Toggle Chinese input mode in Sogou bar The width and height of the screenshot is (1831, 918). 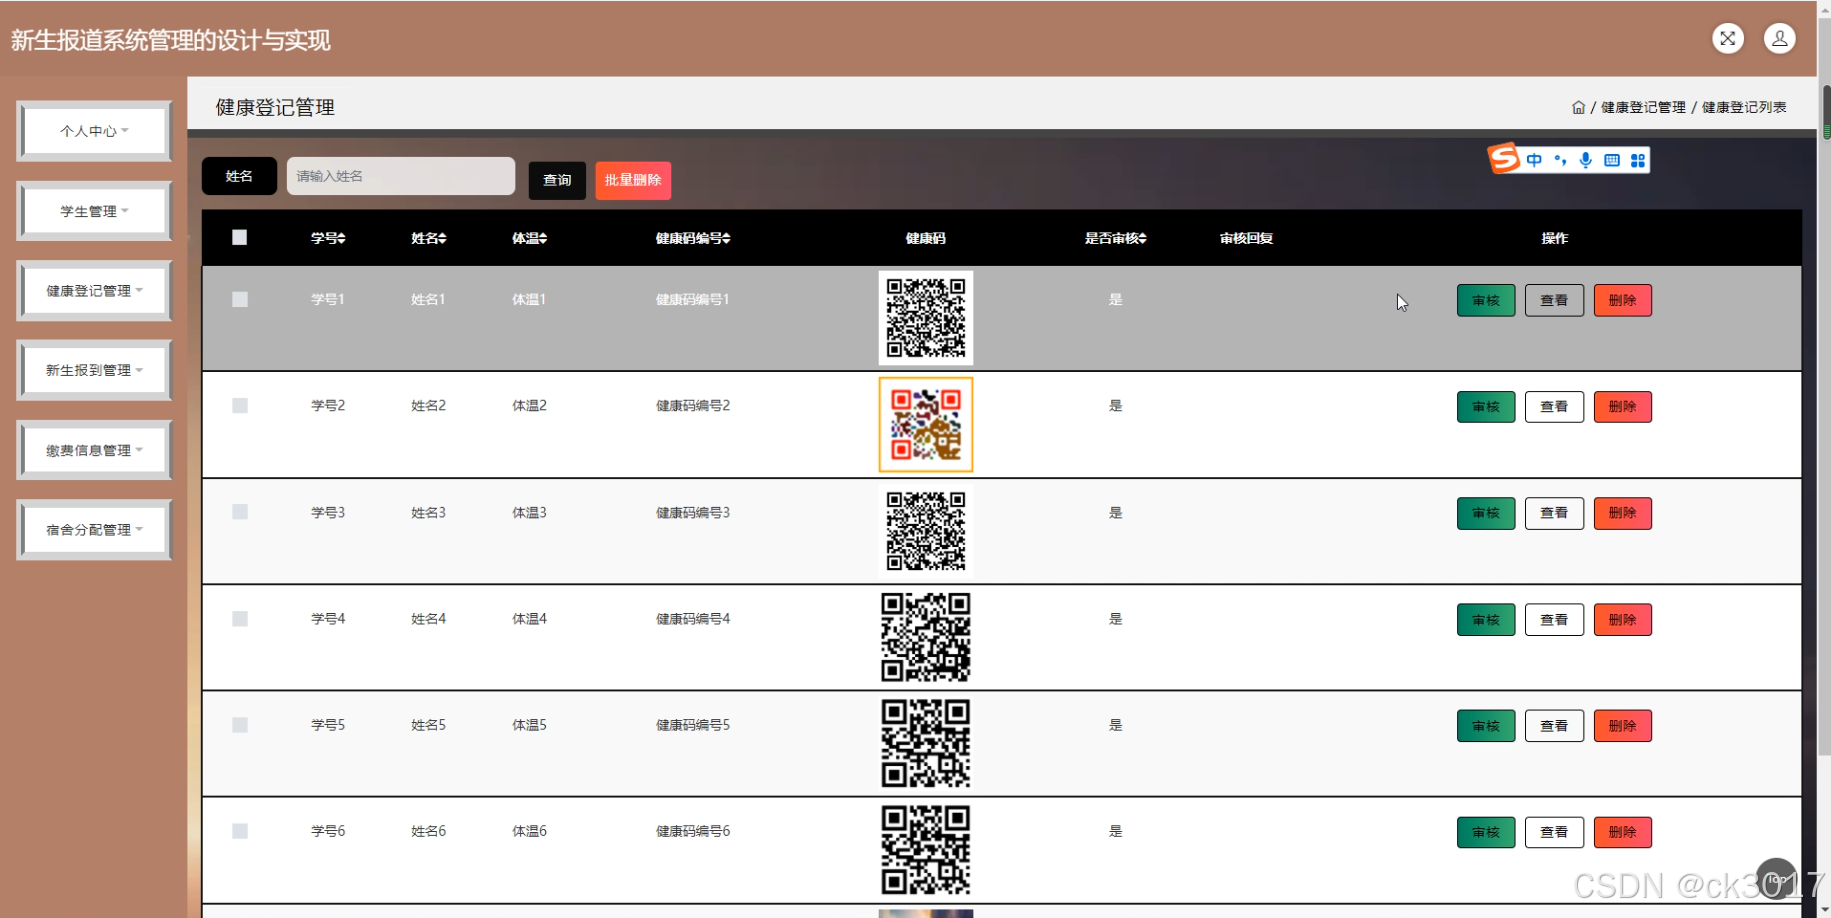pos(1534,160)
